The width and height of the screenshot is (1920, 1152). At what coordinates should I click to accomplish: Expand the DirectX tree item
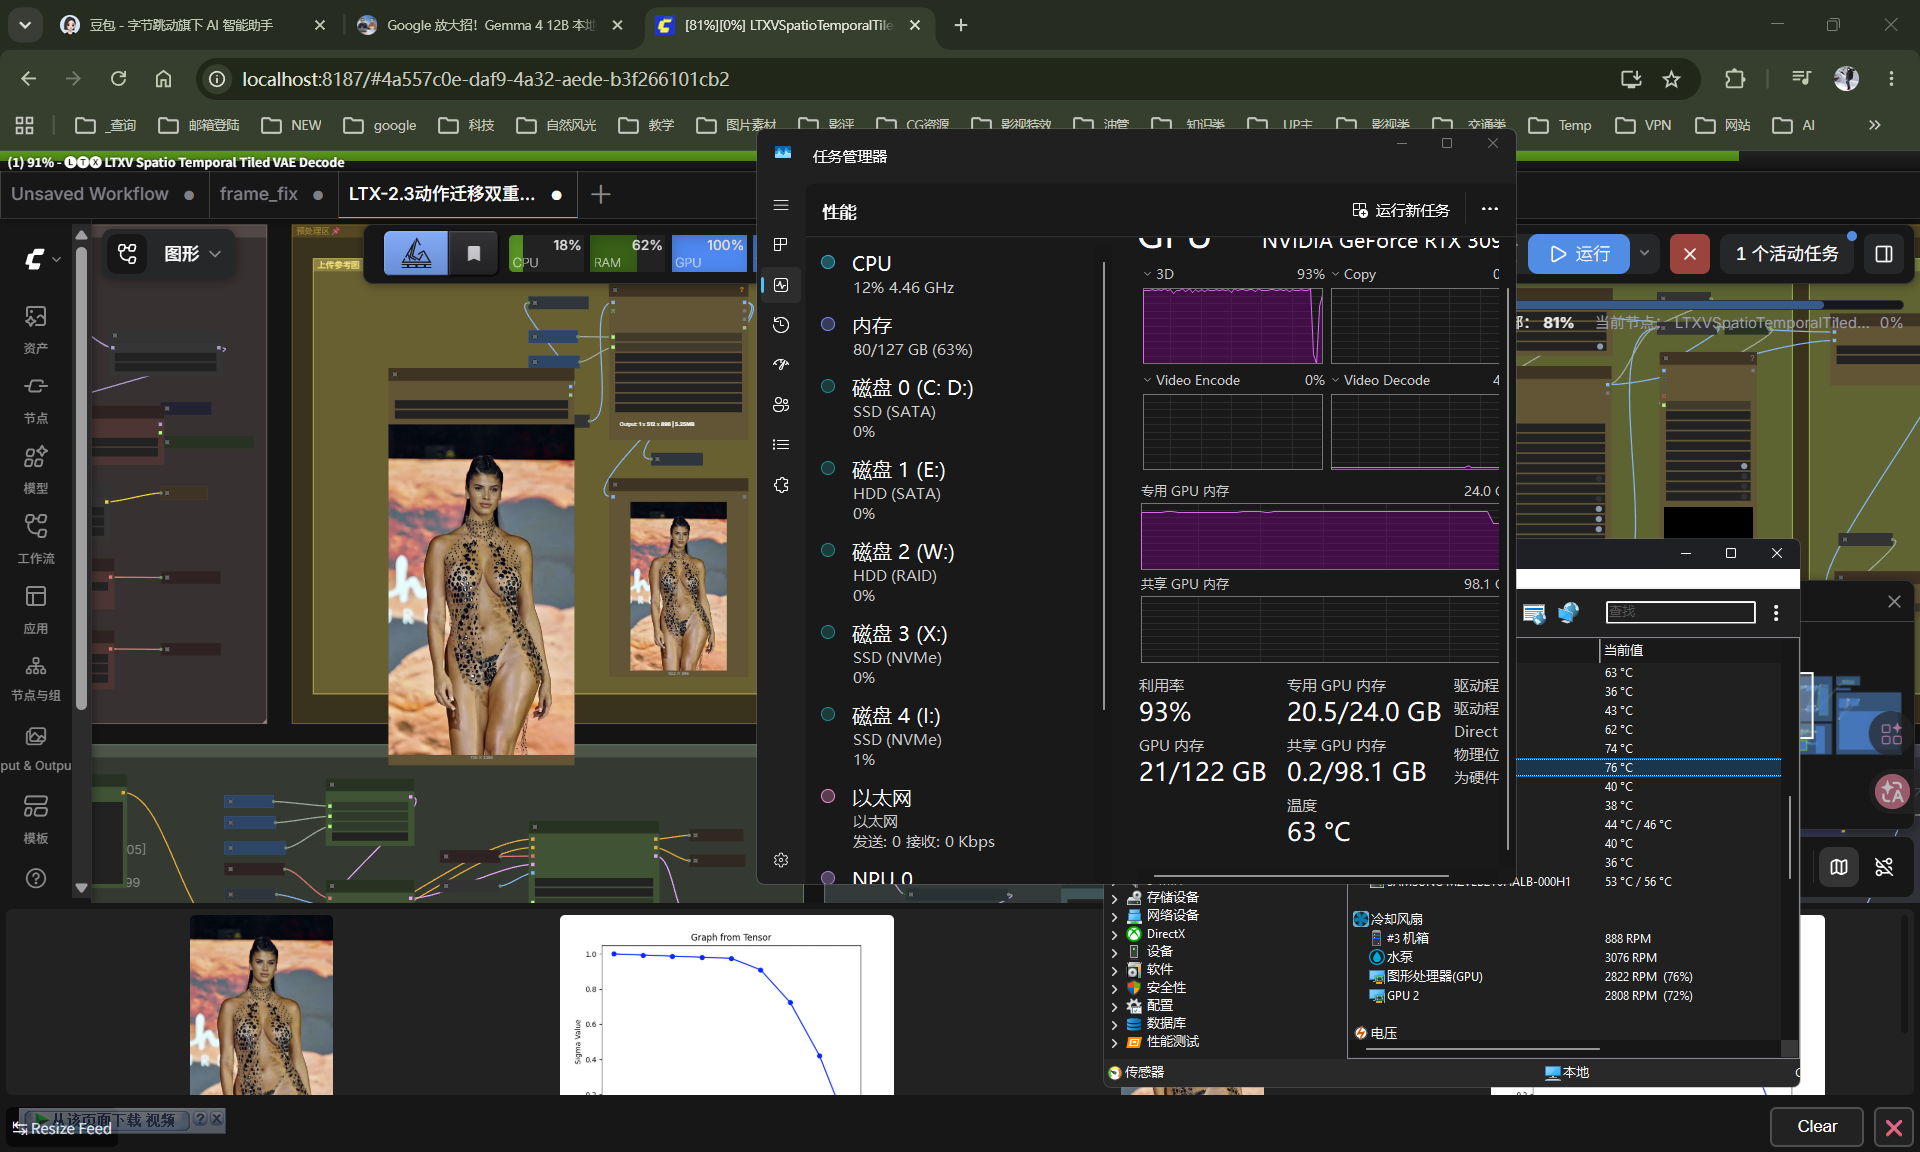(x=1115, y=934)
